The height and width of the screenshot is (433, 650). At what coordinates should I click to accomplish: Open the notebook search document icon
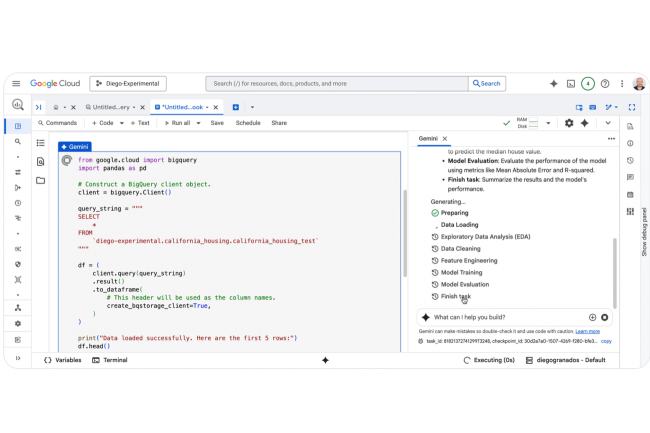pyautogui.click(x=40, y=162)
